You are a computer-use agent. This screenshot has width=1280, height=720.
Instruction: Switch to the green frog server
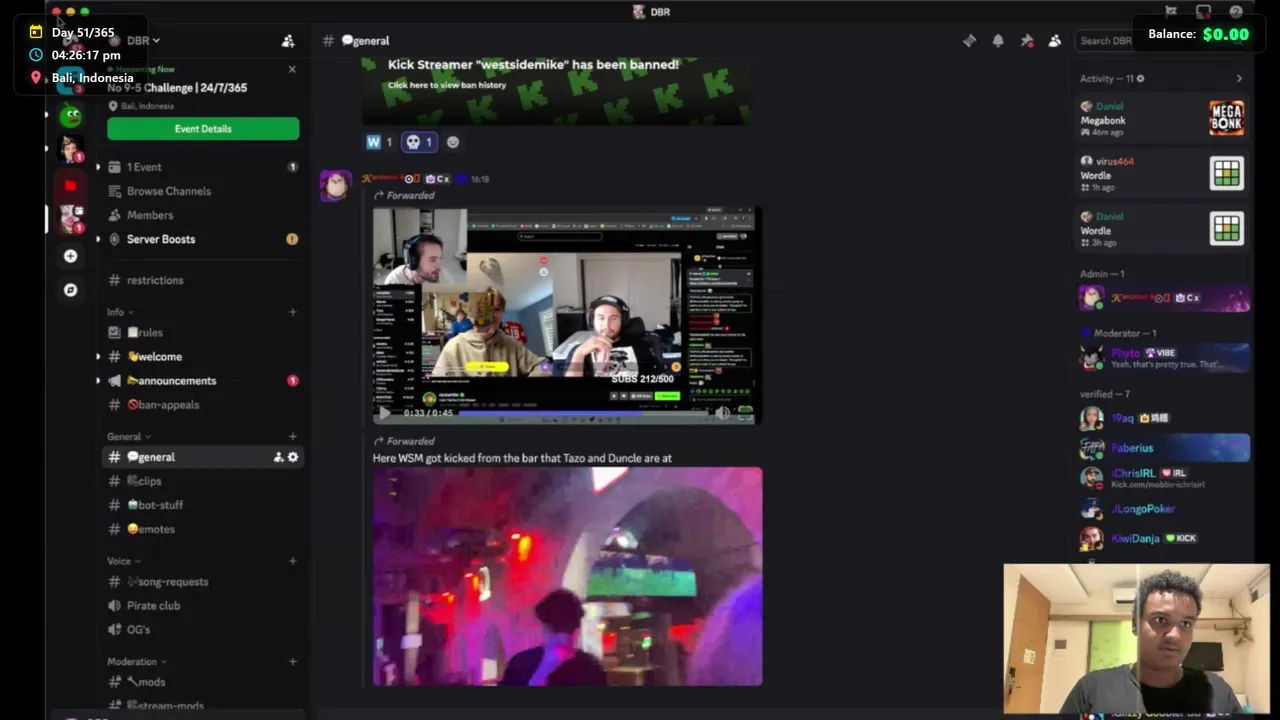point(70,116)
